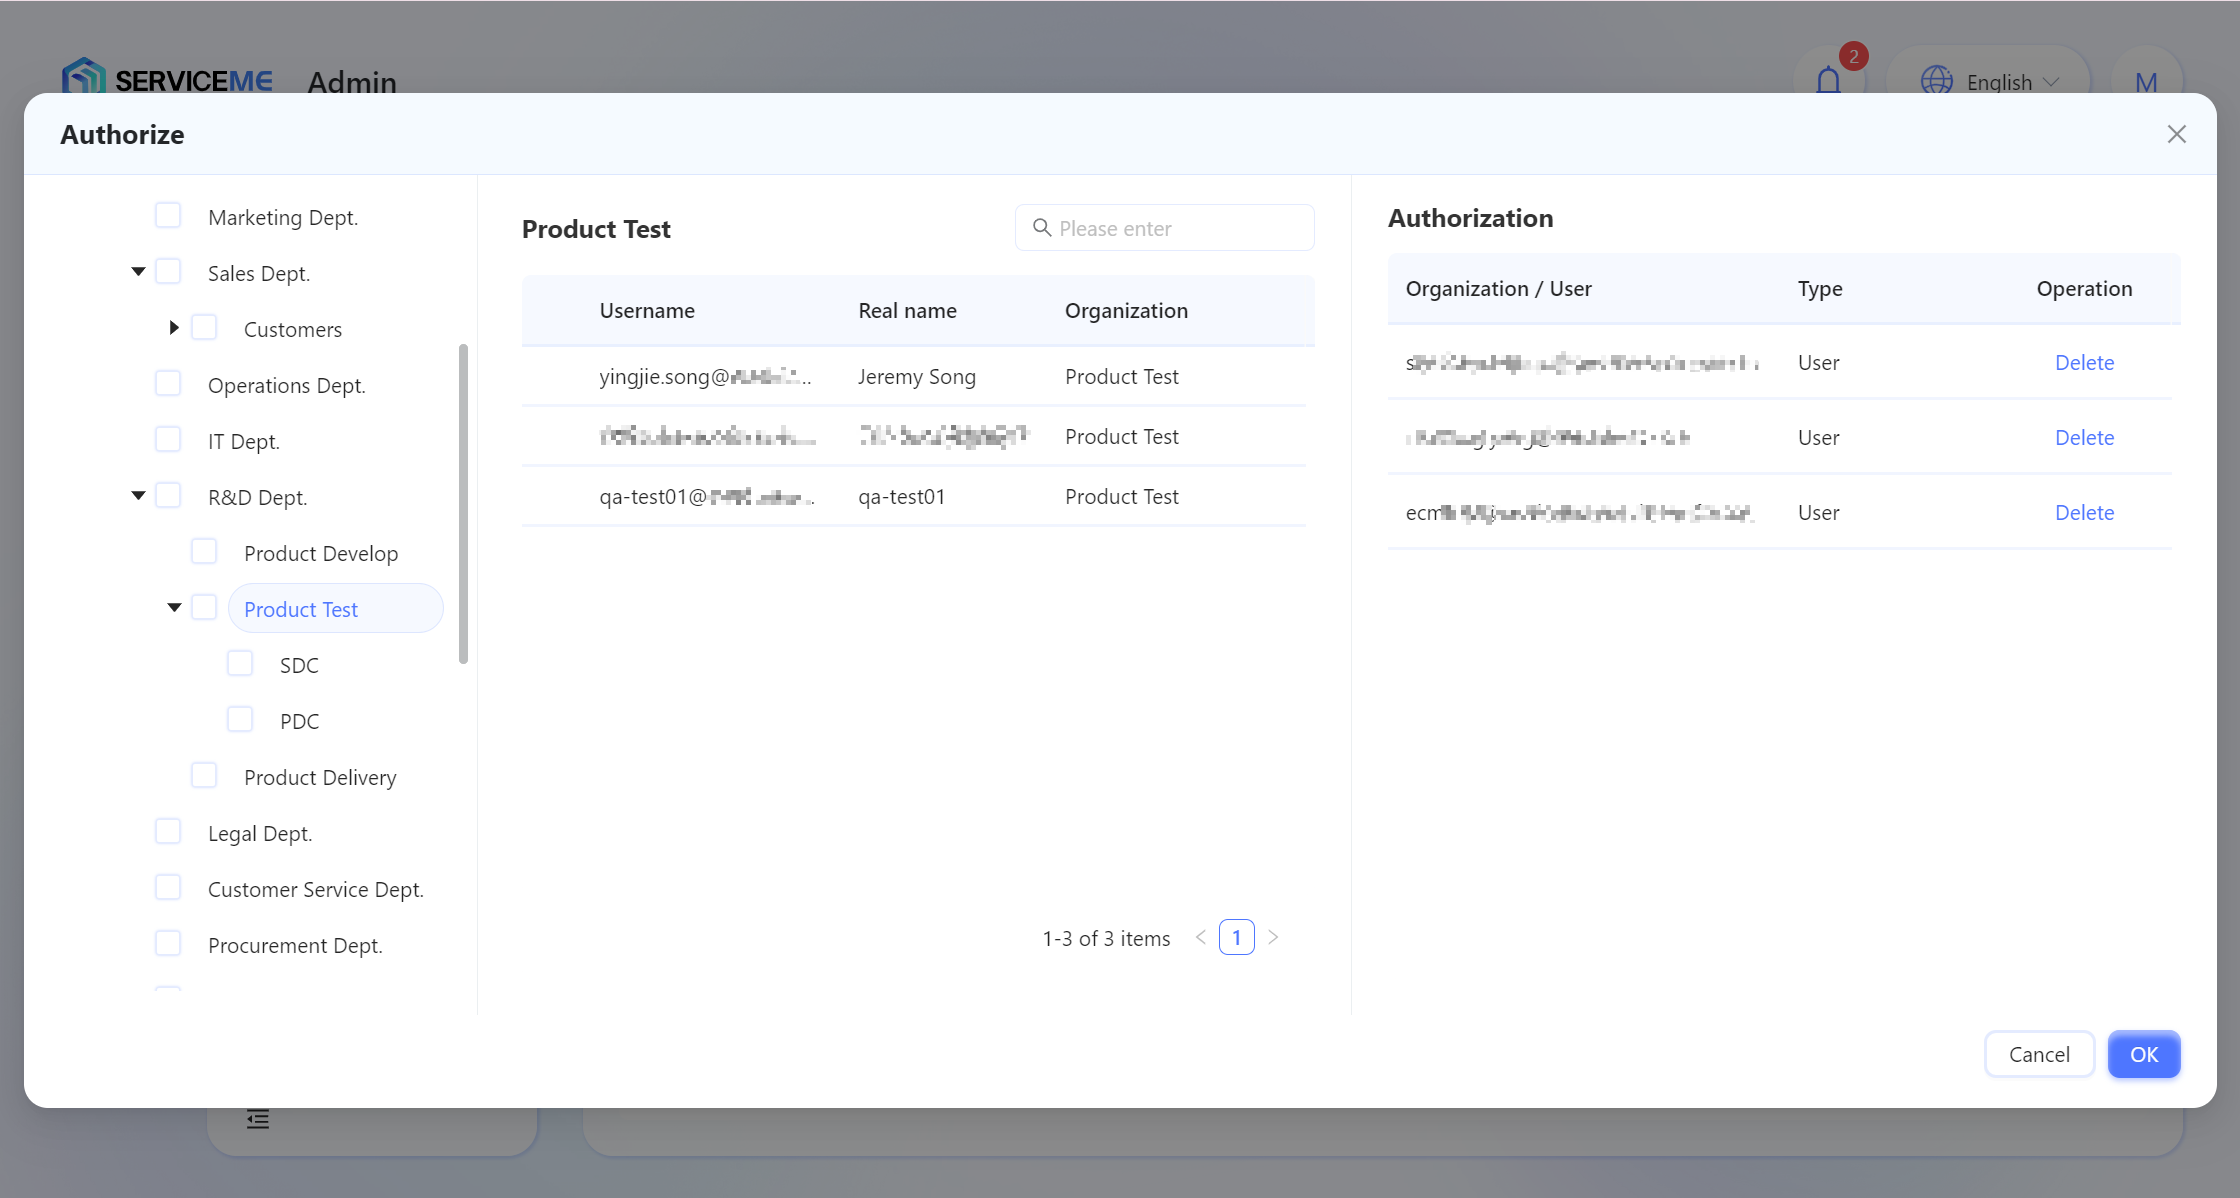Viewport: 2240px width, 1198px height.
Task: Select Product Delivery in the tree
Action: (320, 777)
